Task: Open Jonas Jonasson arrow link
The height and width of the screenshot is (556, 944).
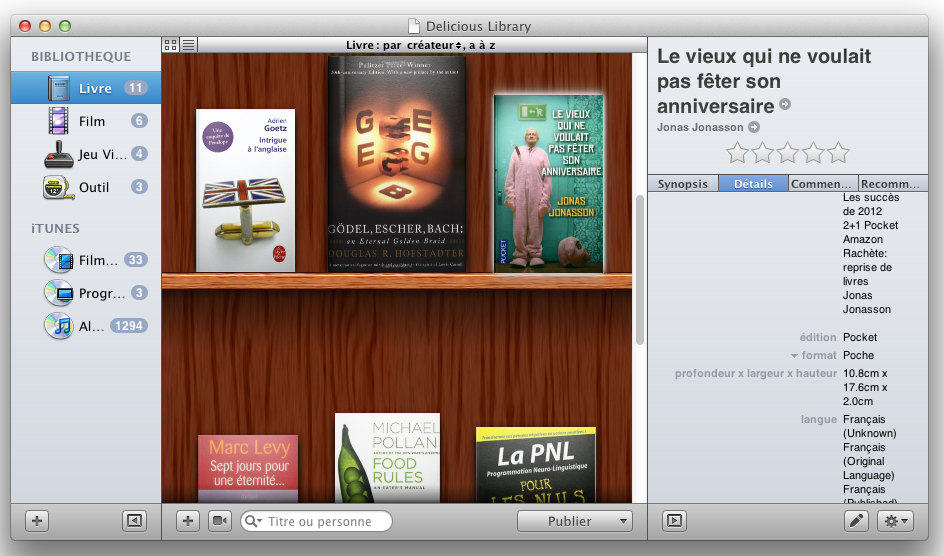Action: pos(754,127)
